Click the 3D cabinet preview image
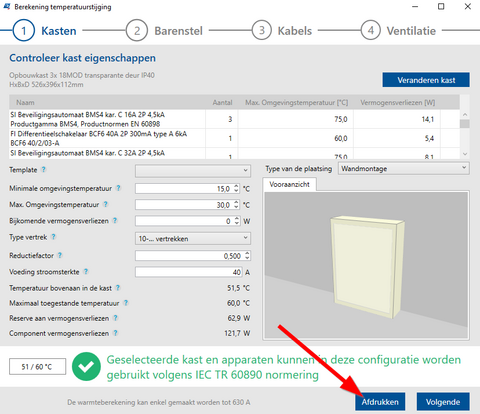 click(x=366, y=265)
